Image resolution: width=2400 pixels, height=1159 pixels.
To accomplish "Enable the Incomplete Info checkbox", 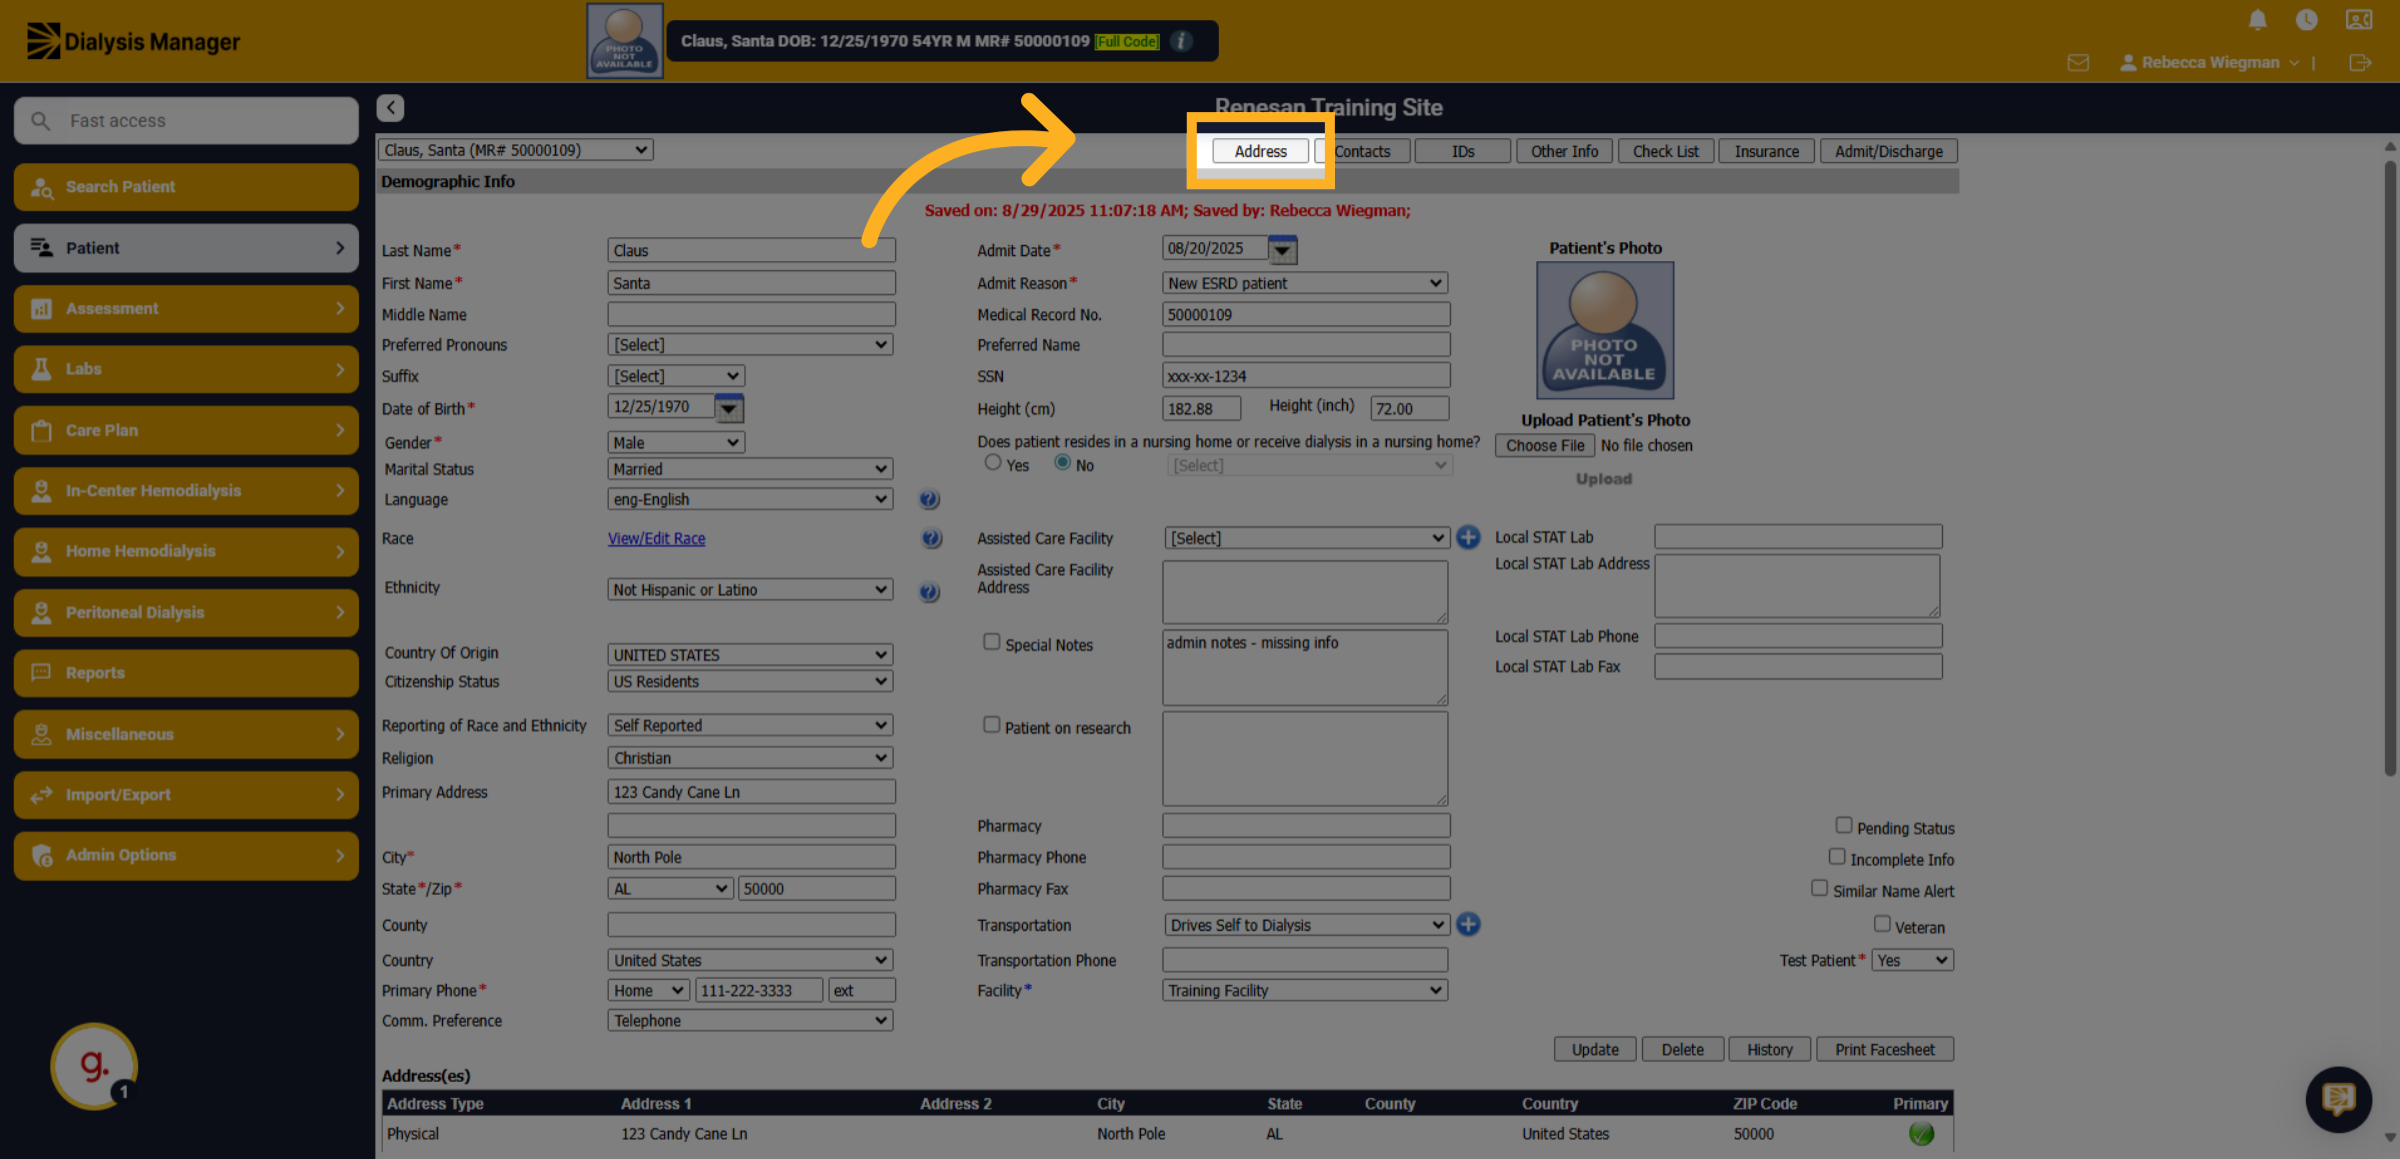I will (x=1836, y=856).
